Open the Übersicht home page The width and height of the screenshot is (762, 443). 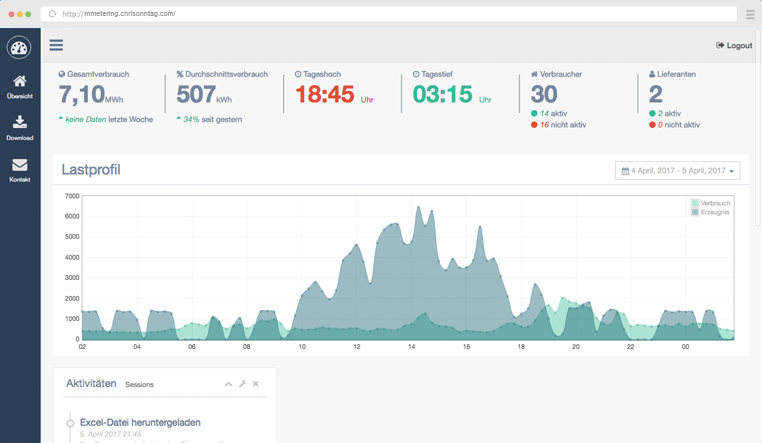19,86
